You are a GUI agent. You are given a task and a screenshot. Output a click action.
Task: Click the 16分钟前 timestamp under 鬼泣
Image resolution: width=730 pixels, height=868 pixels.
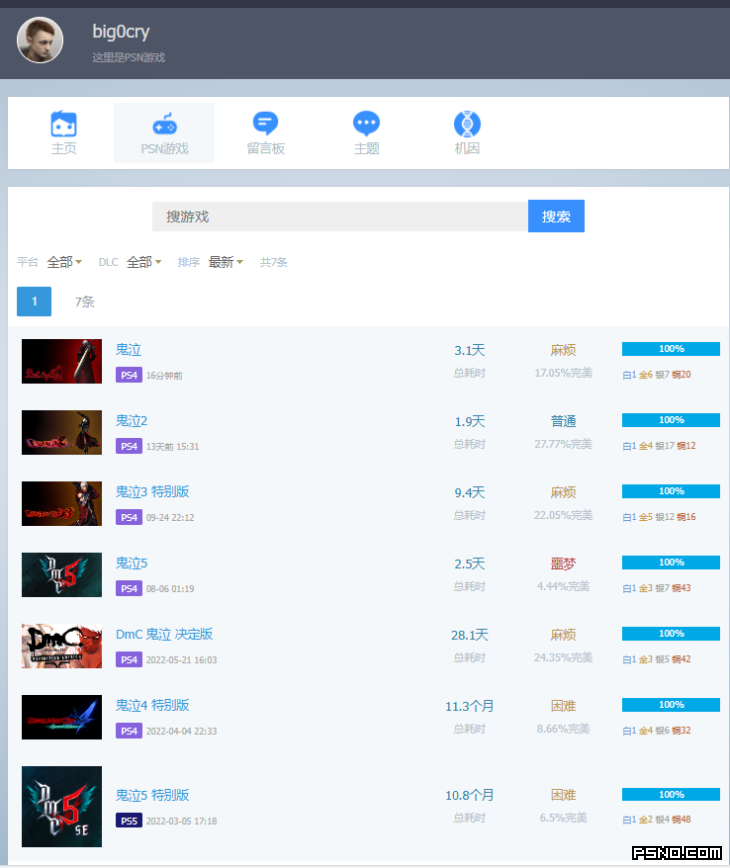(164, 376)
